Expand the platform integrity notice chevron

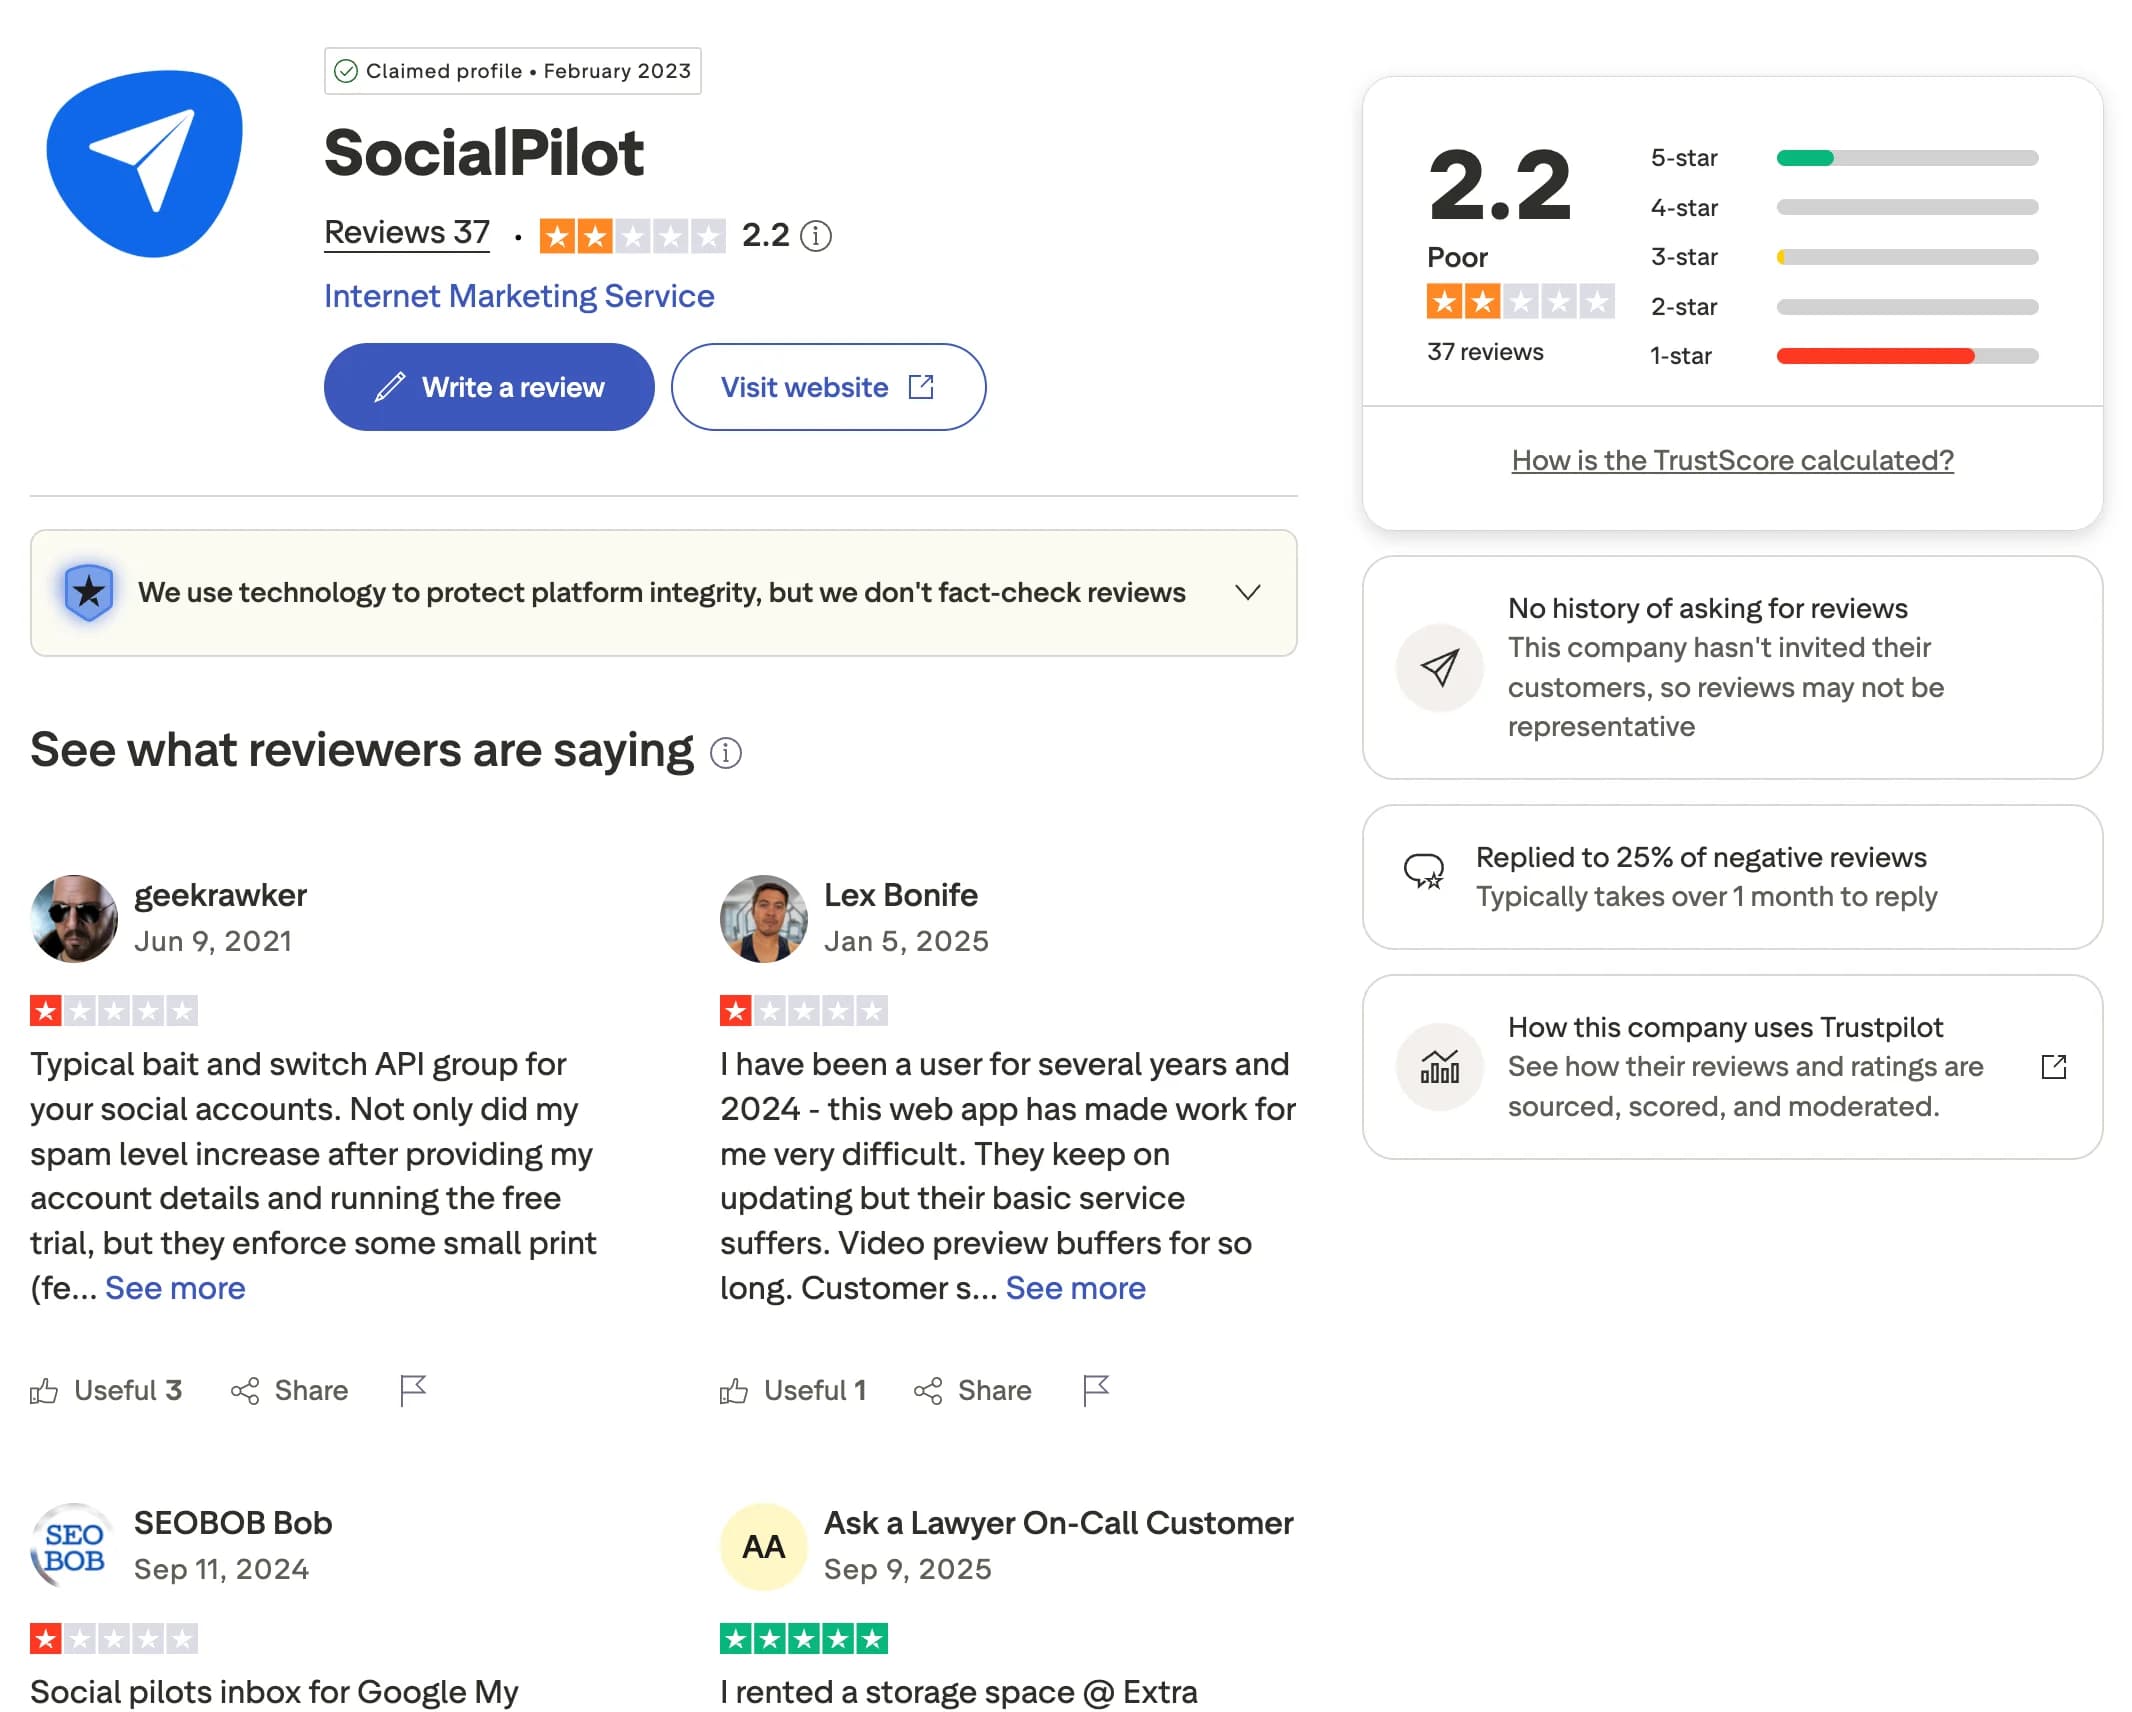[x=1248, y=592]
